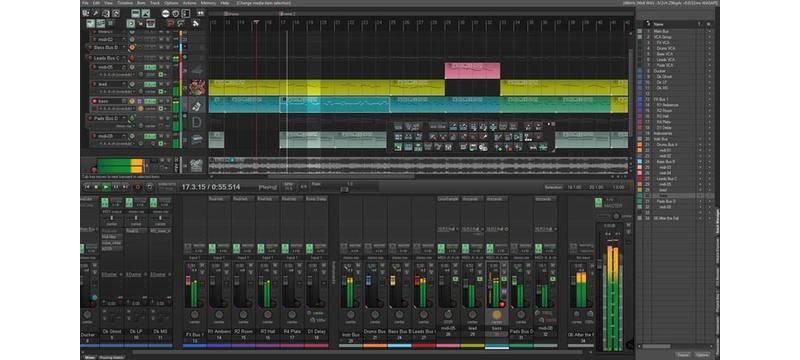Open the Actions menu
The image size is (800, 360).
pyautogui.click(x=189, y=3)
